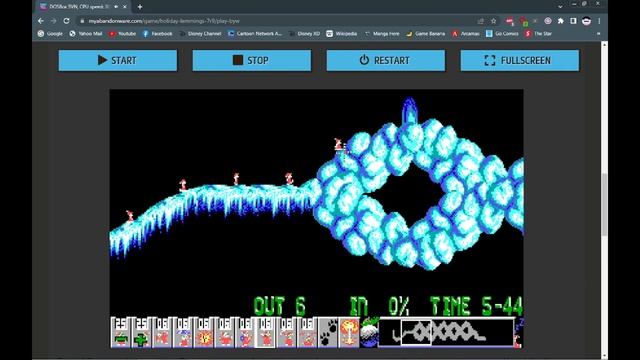Screen dimensions: 640x360
Task: Open the Game Banana bookmark
Action: point(426,33)
